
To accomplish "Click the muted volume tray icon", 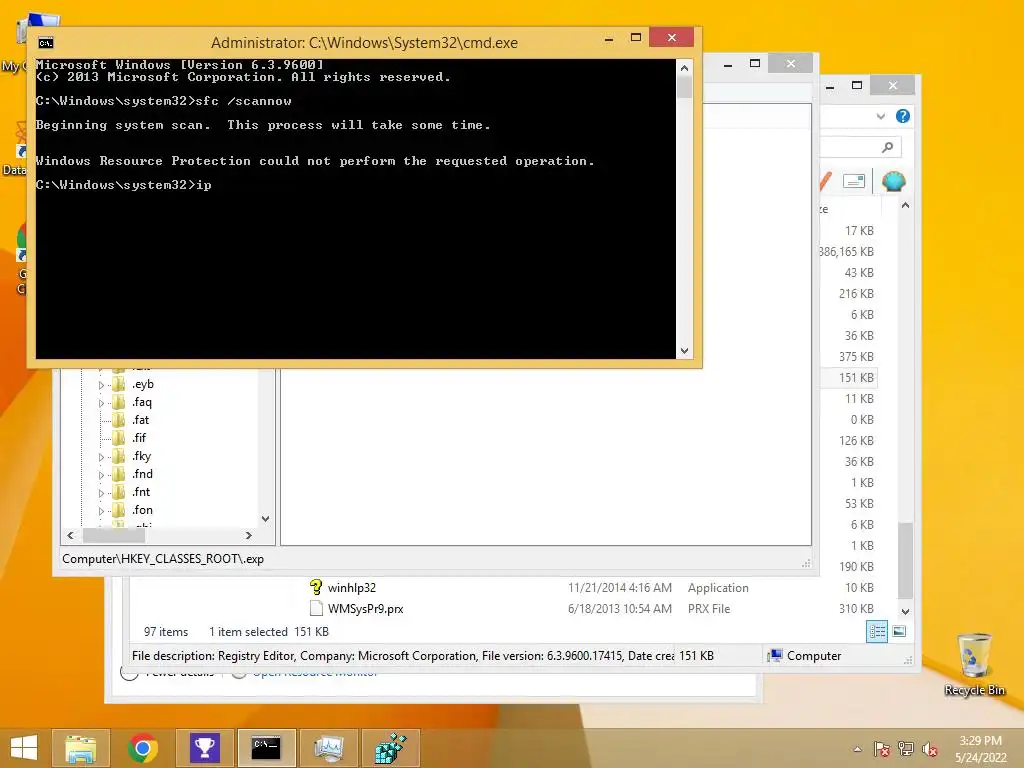I will tap(930, 749).
